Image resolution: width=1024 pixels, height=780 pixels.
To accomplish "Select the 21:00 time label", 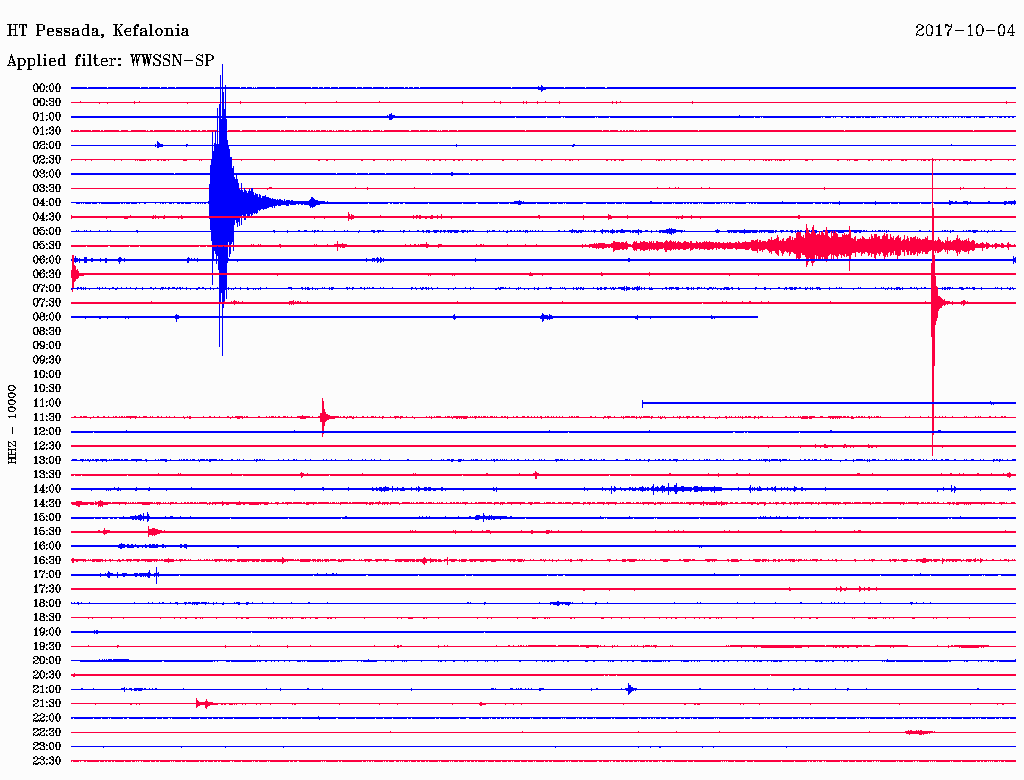I will coord(47,690).
